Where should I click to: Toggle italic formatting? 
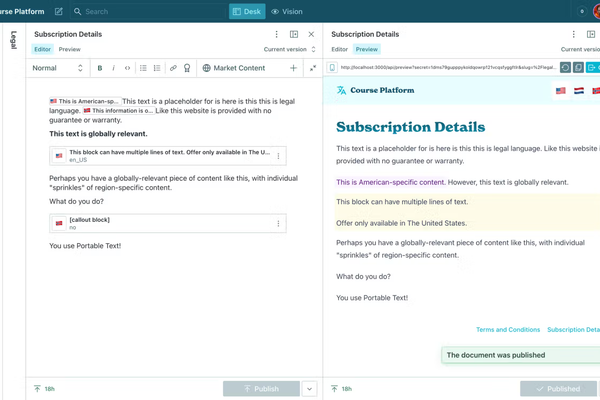pyautogui.click(x=113, y=68)
